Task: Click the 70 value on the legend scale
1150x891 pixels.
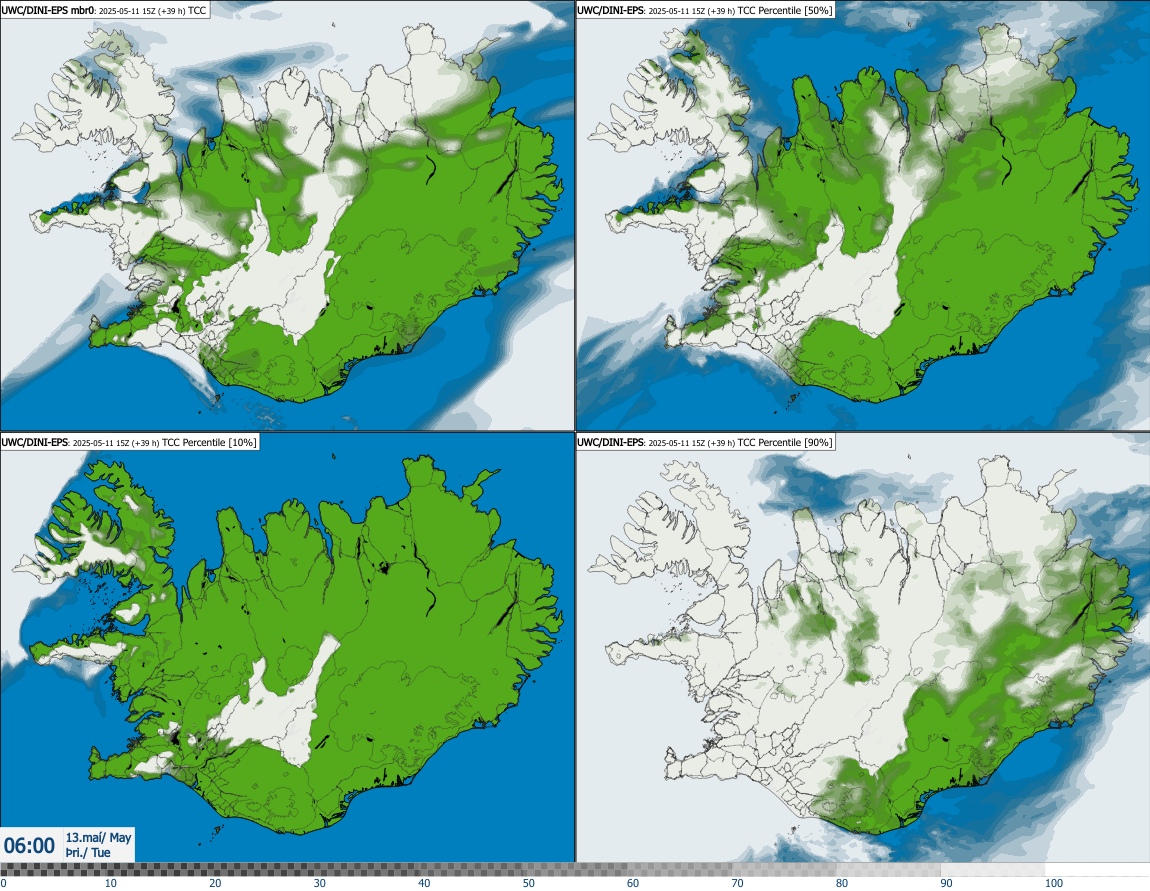Action: pyautogui.click(x=738, y=883)
